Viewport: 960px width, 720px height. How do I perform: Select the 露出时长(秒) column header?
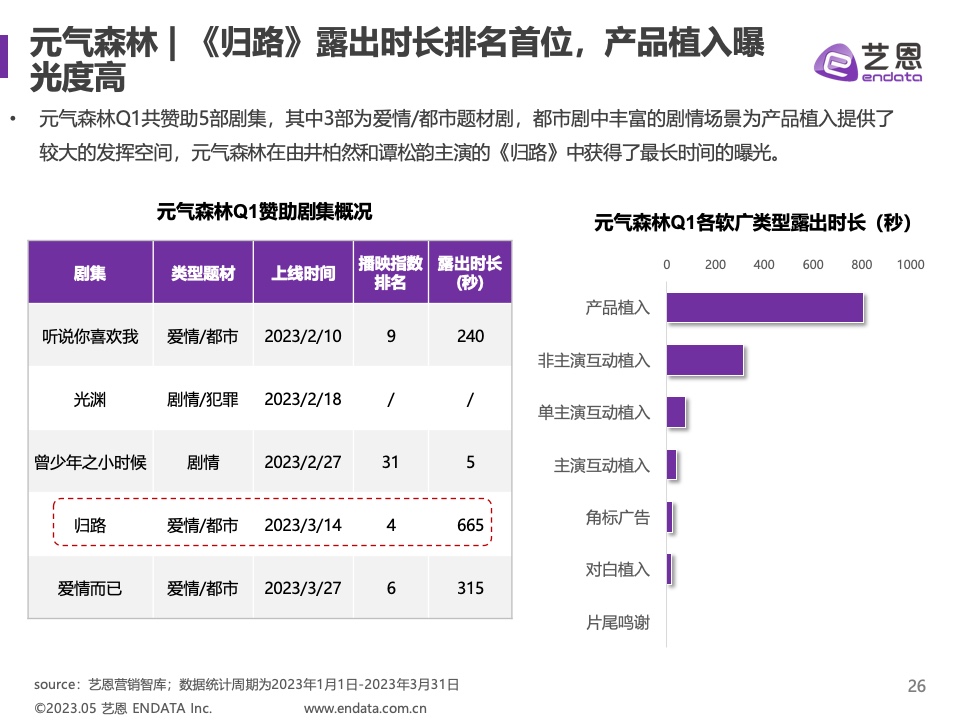click(470, 272)
